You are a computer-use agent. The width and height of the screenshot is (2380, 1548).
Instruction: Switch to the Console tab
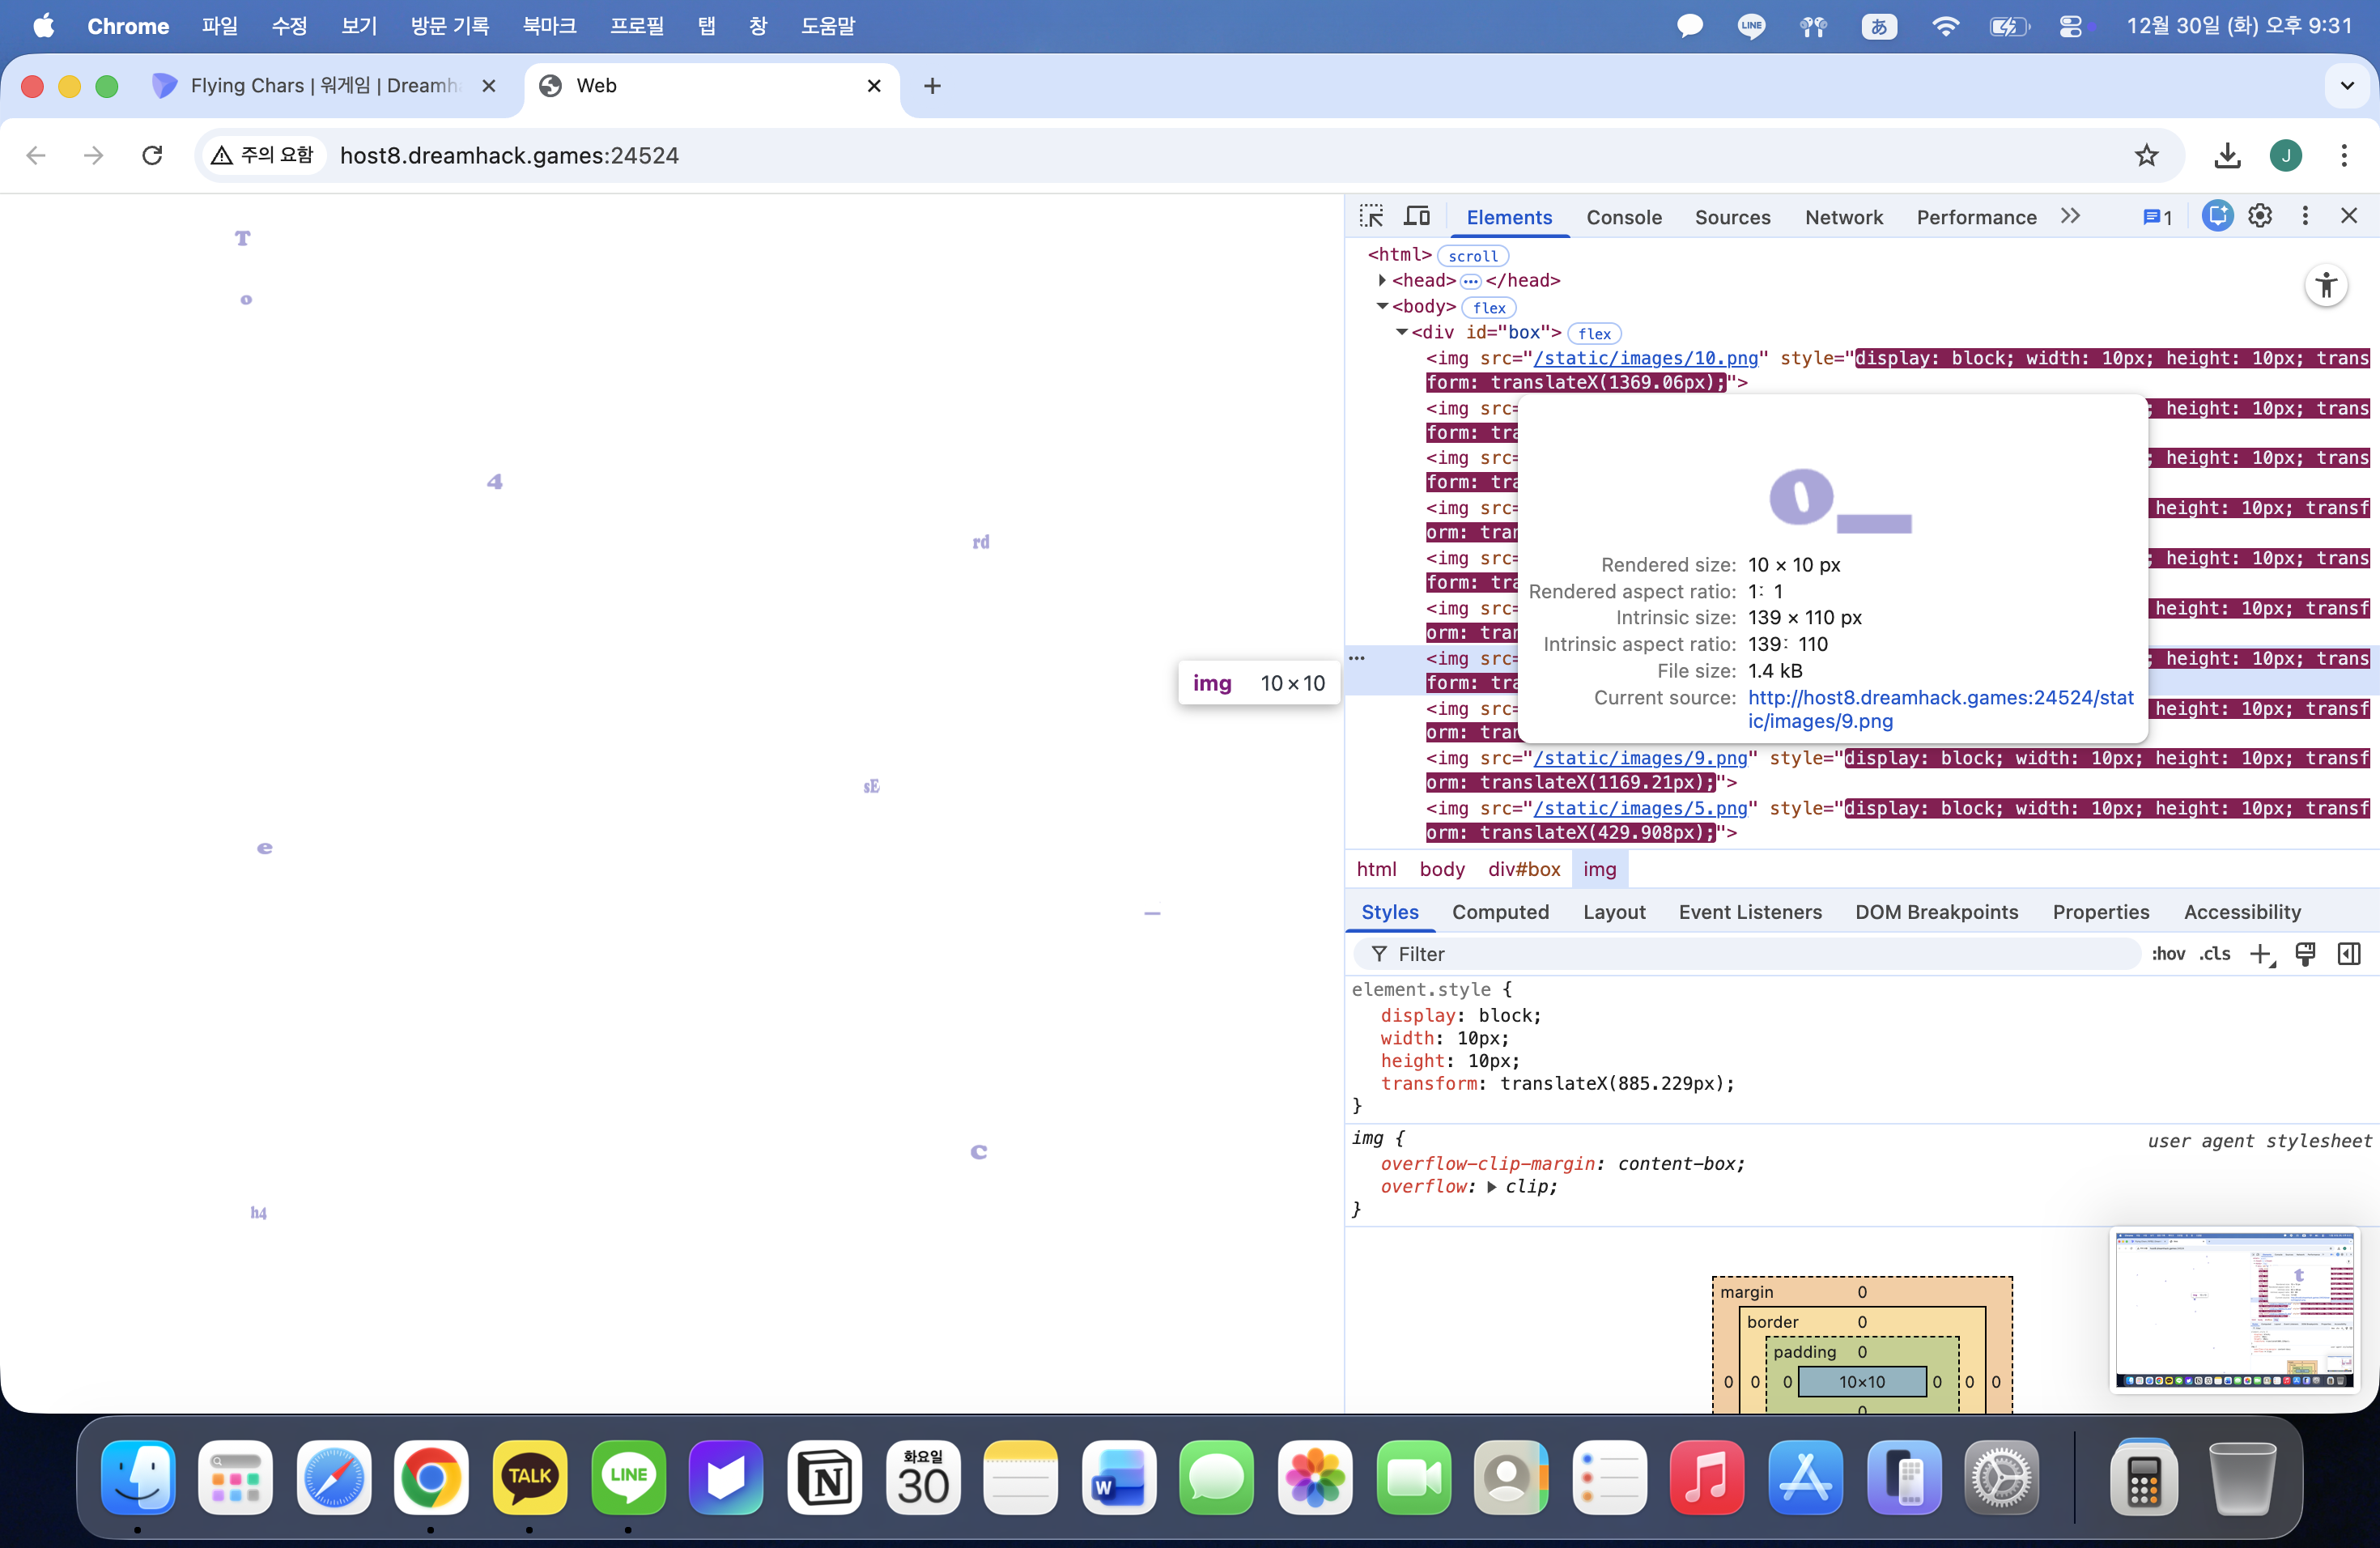pos(1623,217)
